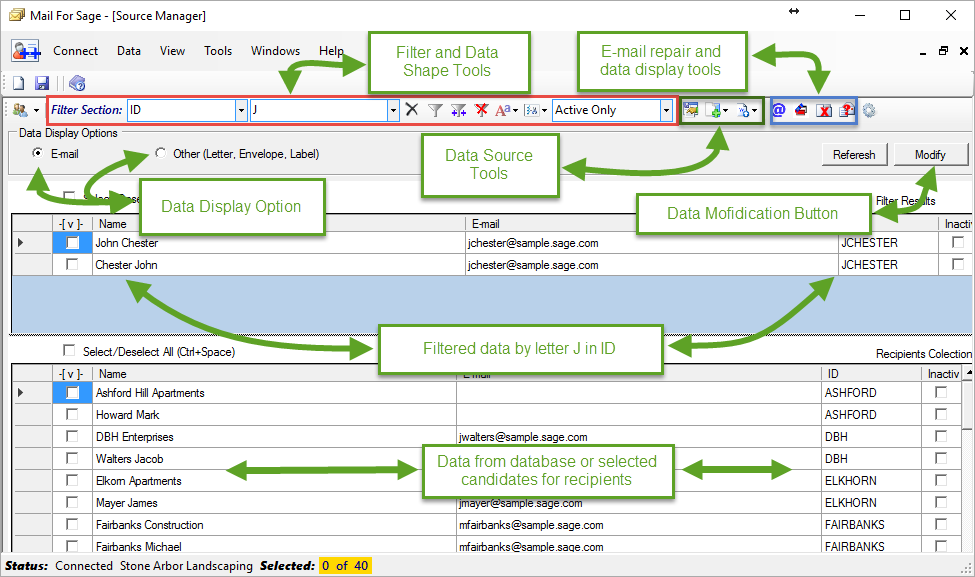Open the arrow beside the add-document icon
This screenshot has height=577, width=975.
[x=725, y=111]
